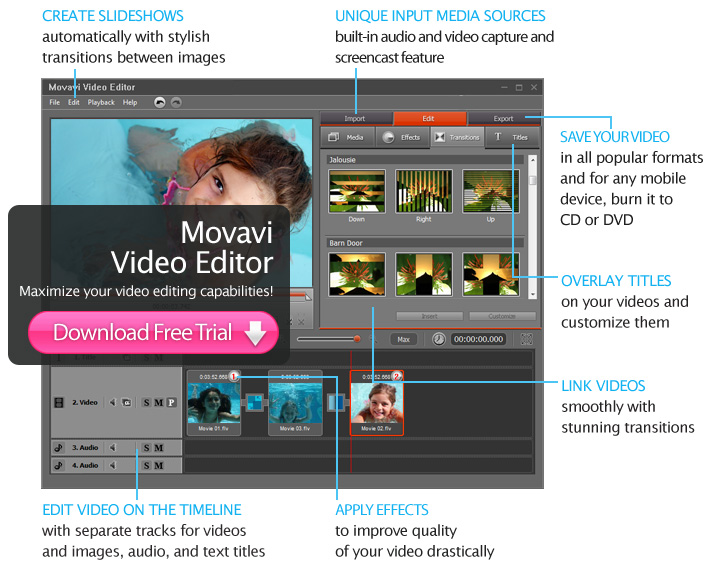711x576 pixels.
Task: Open the Titles tab
Action: 511,137
